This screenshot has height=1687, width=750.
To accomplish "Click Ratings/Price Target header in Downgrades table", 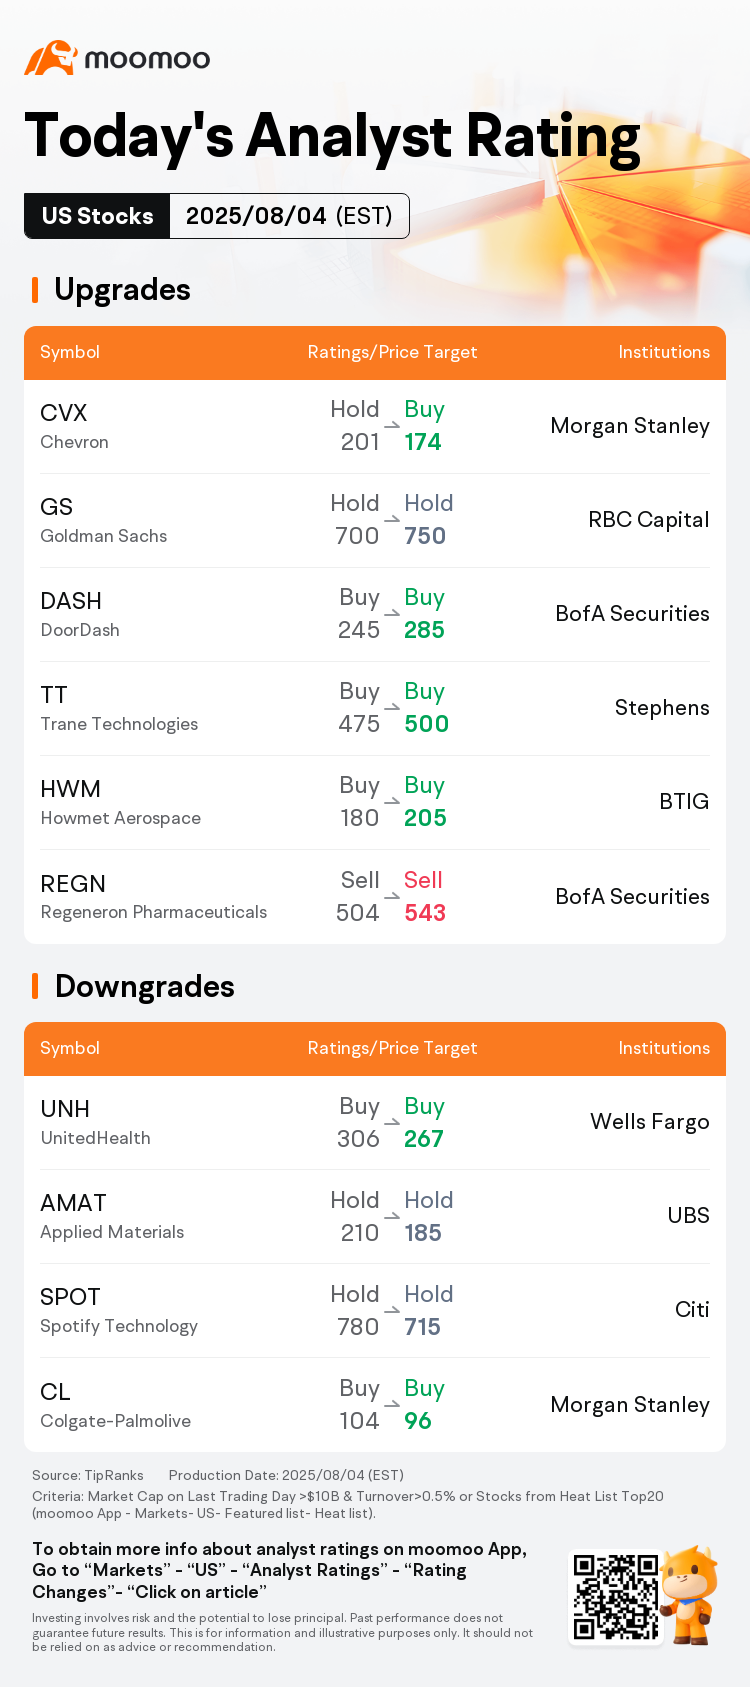I will pos(392,1048).
